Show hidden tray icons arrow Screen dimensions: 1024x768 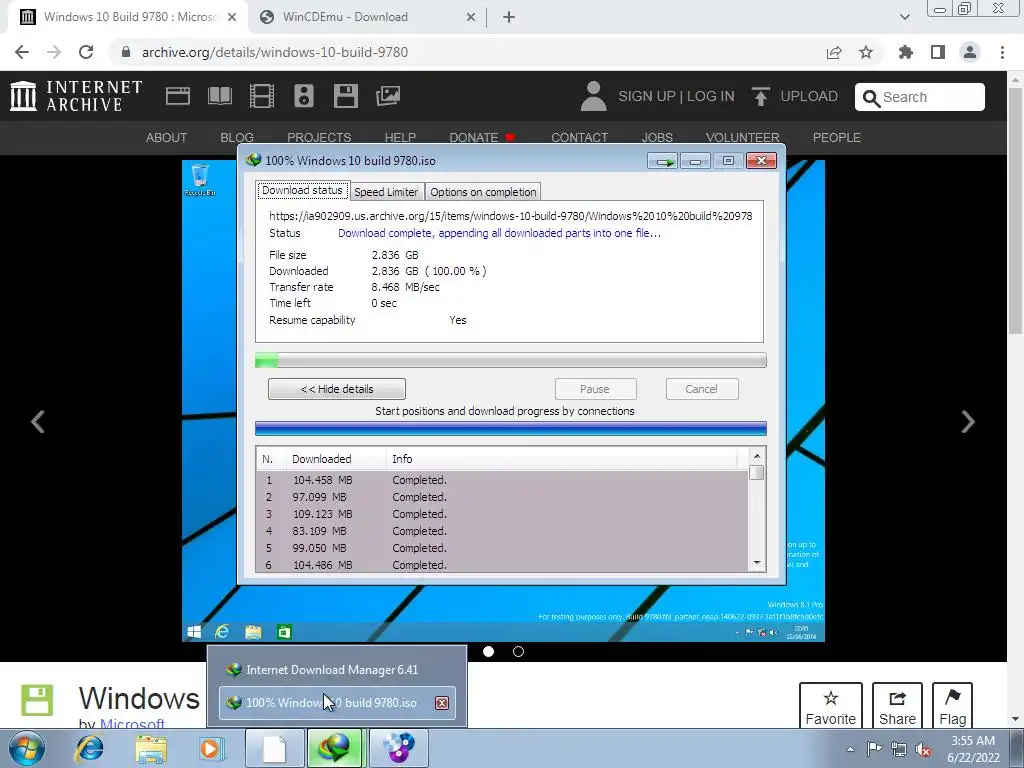[x=850, y=749]
